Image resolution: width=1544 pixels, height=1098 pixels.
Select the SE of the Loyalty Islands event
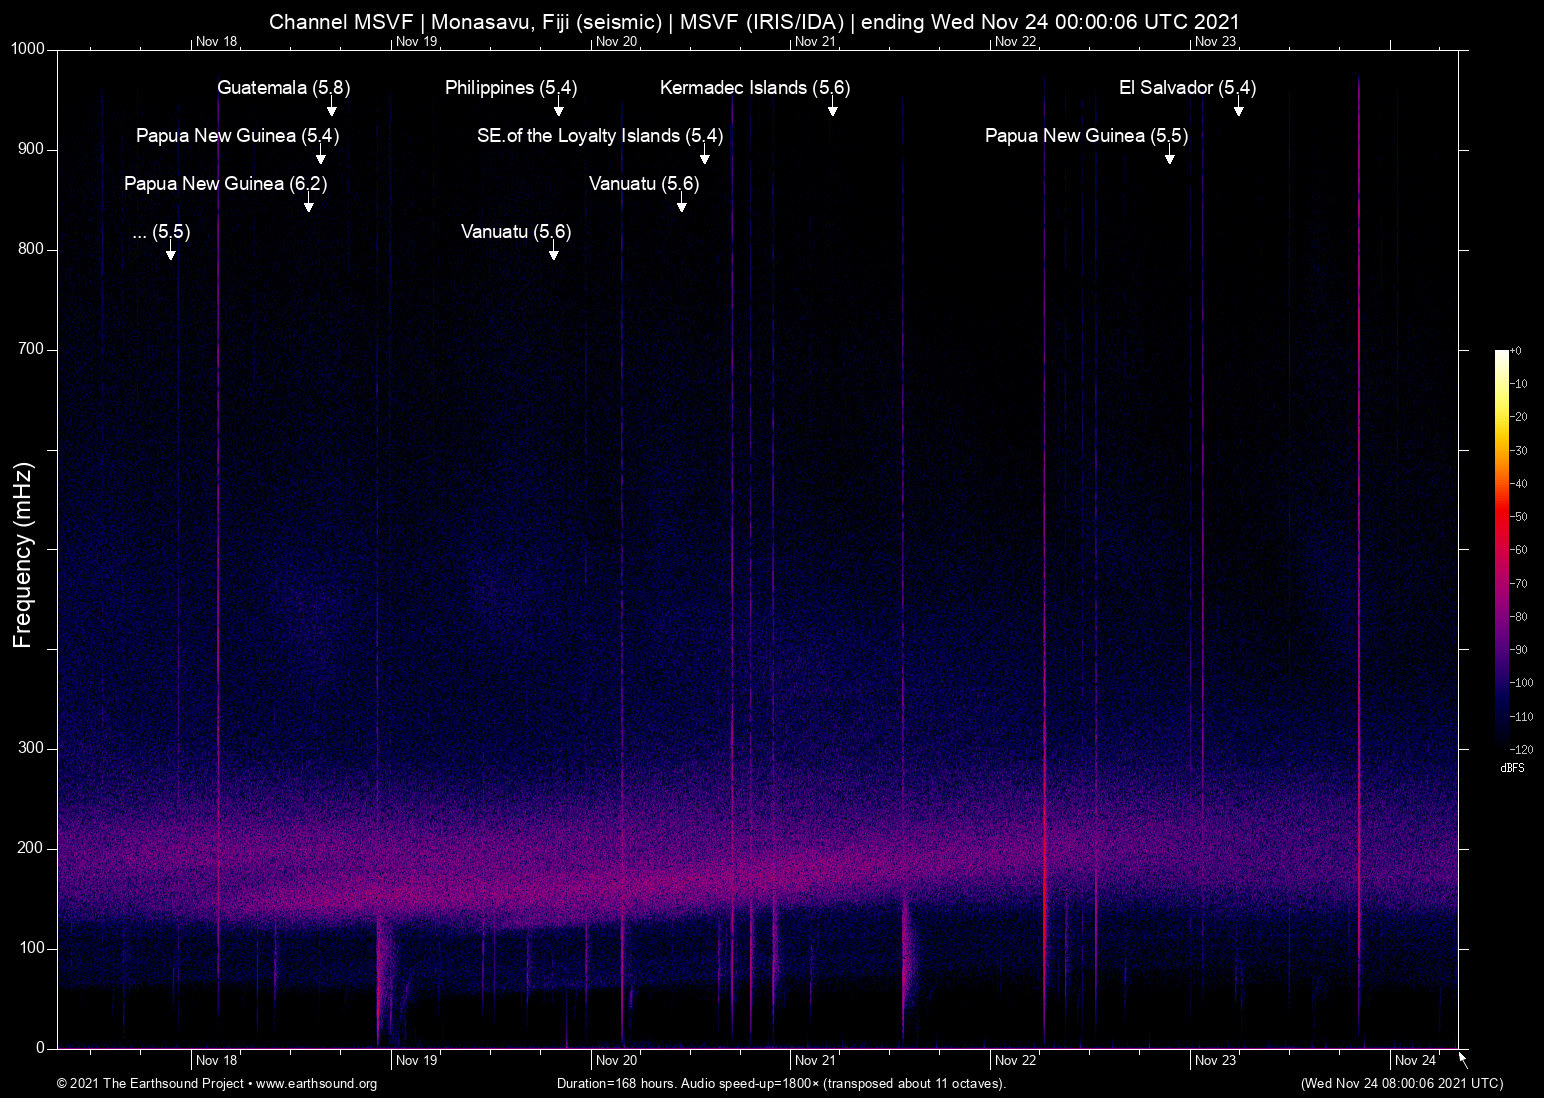600,136
